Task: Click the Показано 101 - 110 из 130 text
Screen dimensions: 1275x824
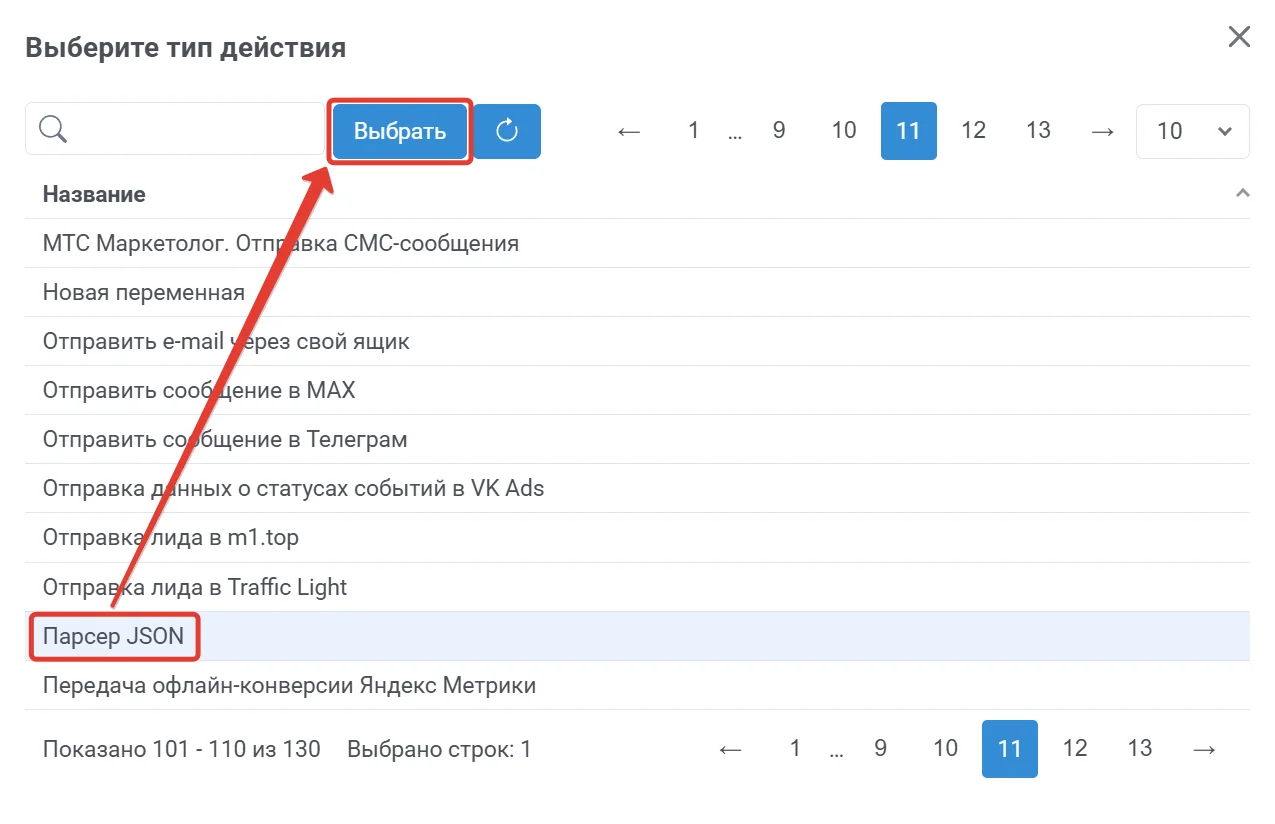Action: point(182,749)
